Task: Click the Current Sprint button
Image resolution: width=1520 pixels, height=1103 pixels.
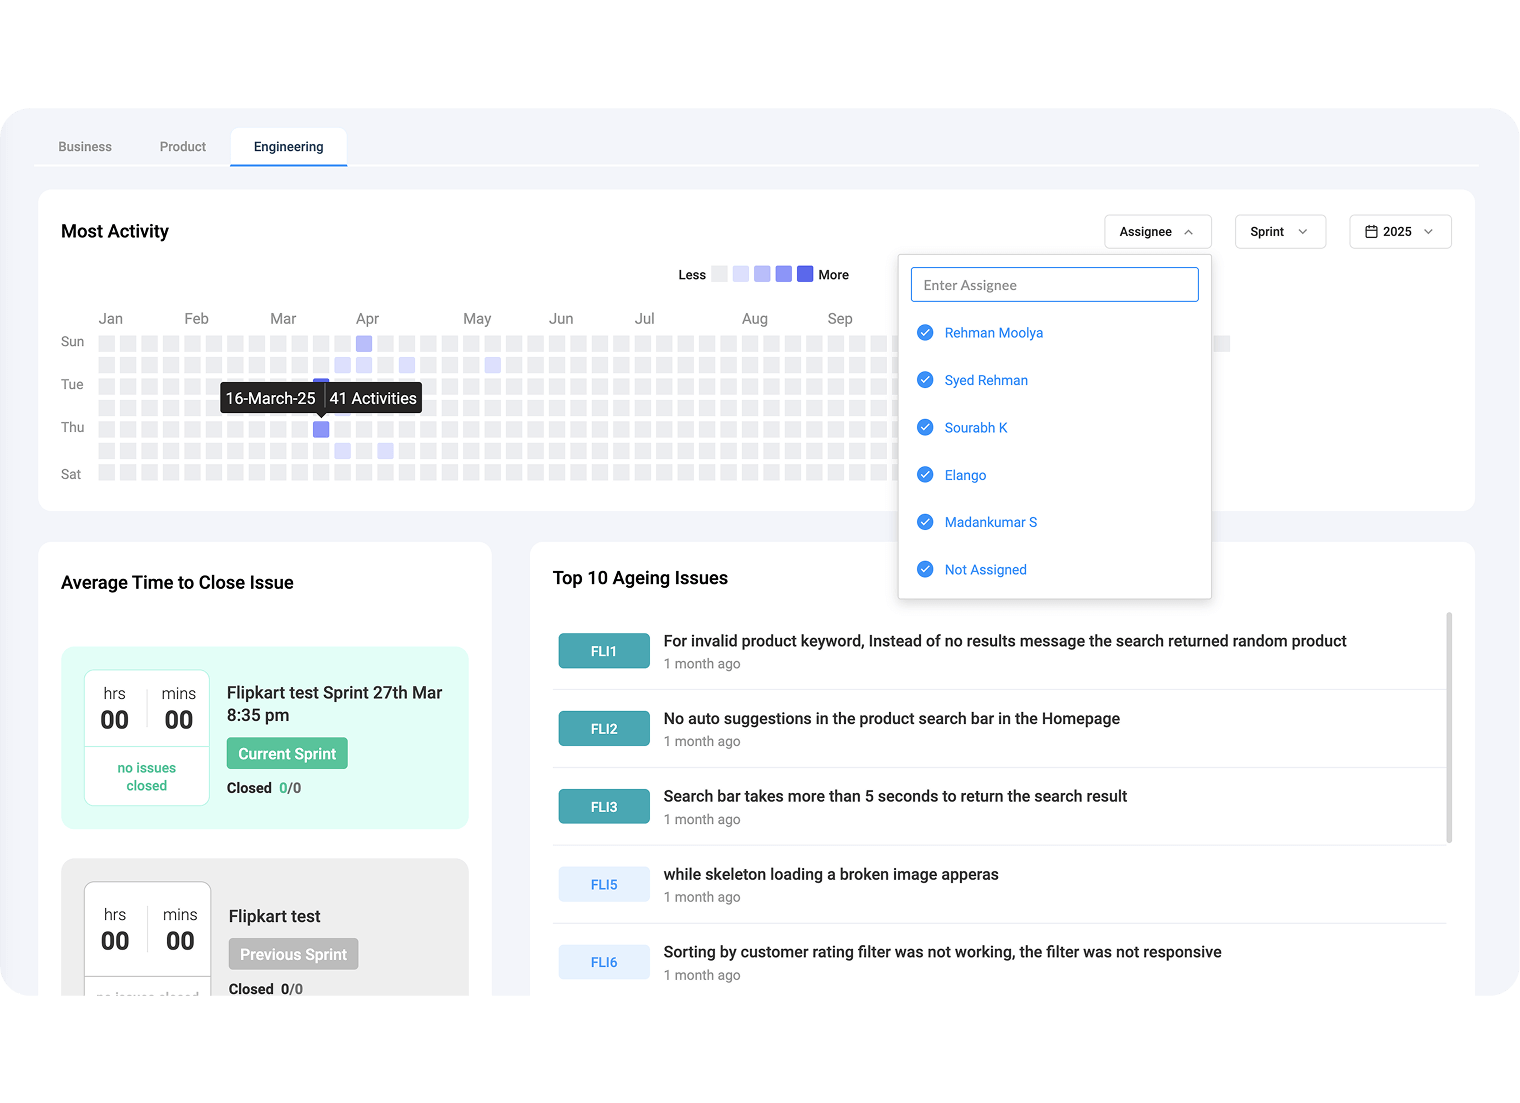Action: 287,754
